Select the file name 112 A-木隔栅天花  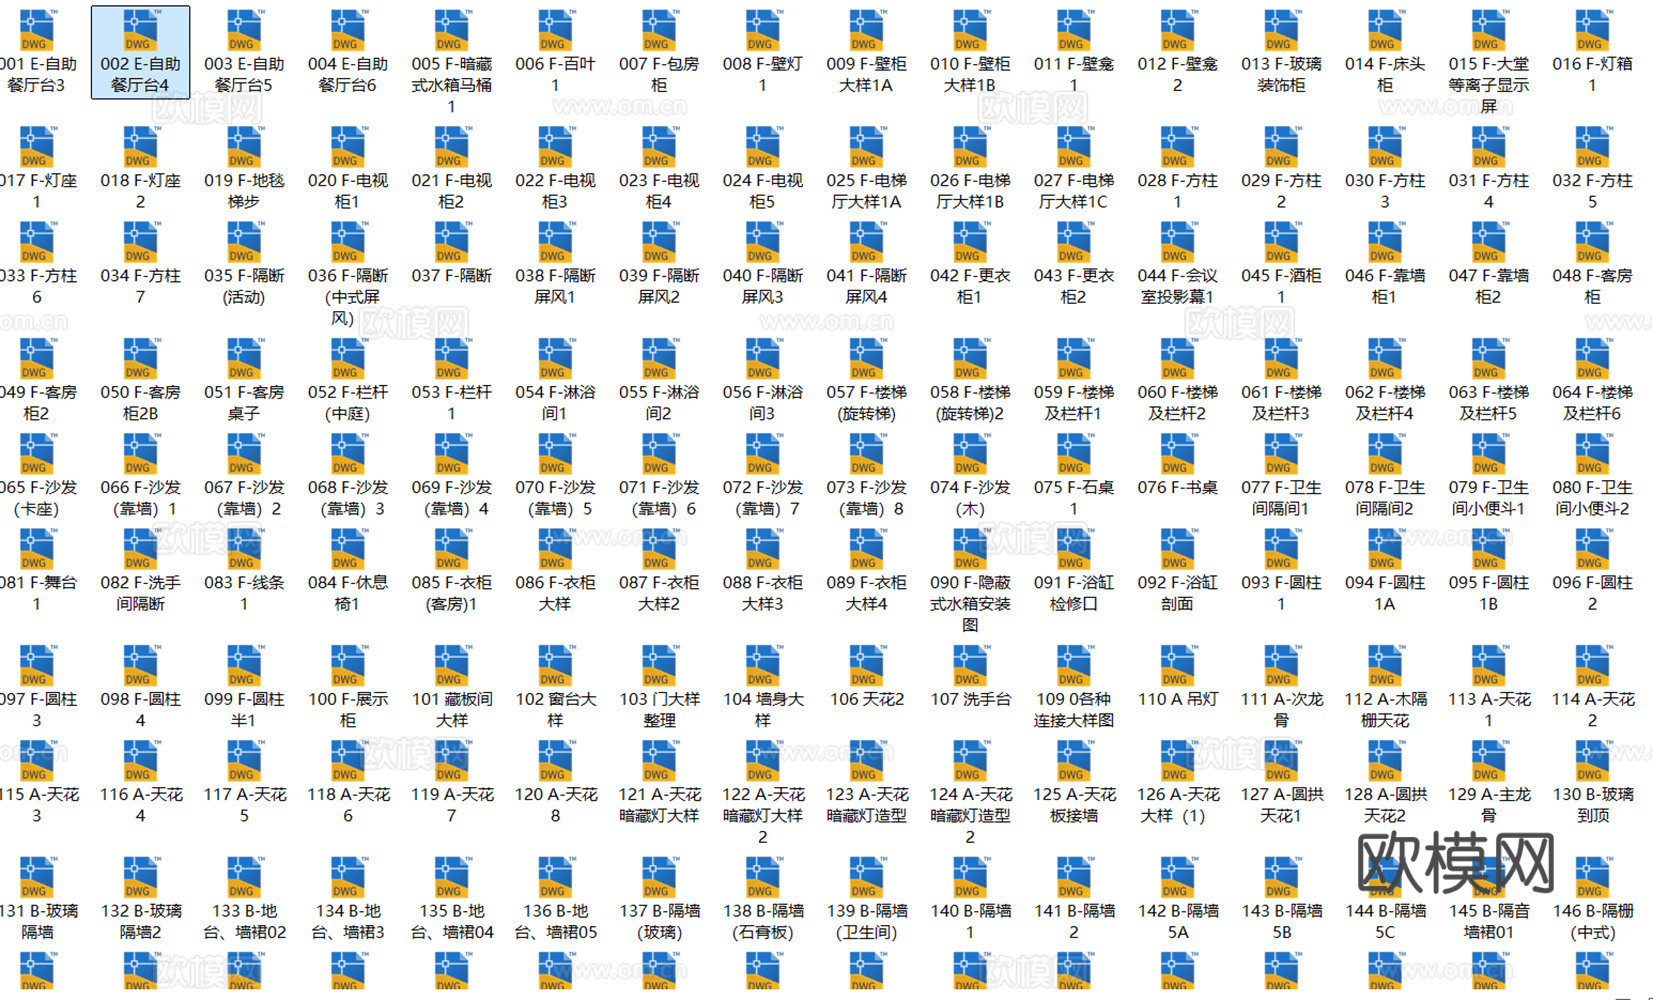click(x=1385, y=710)
